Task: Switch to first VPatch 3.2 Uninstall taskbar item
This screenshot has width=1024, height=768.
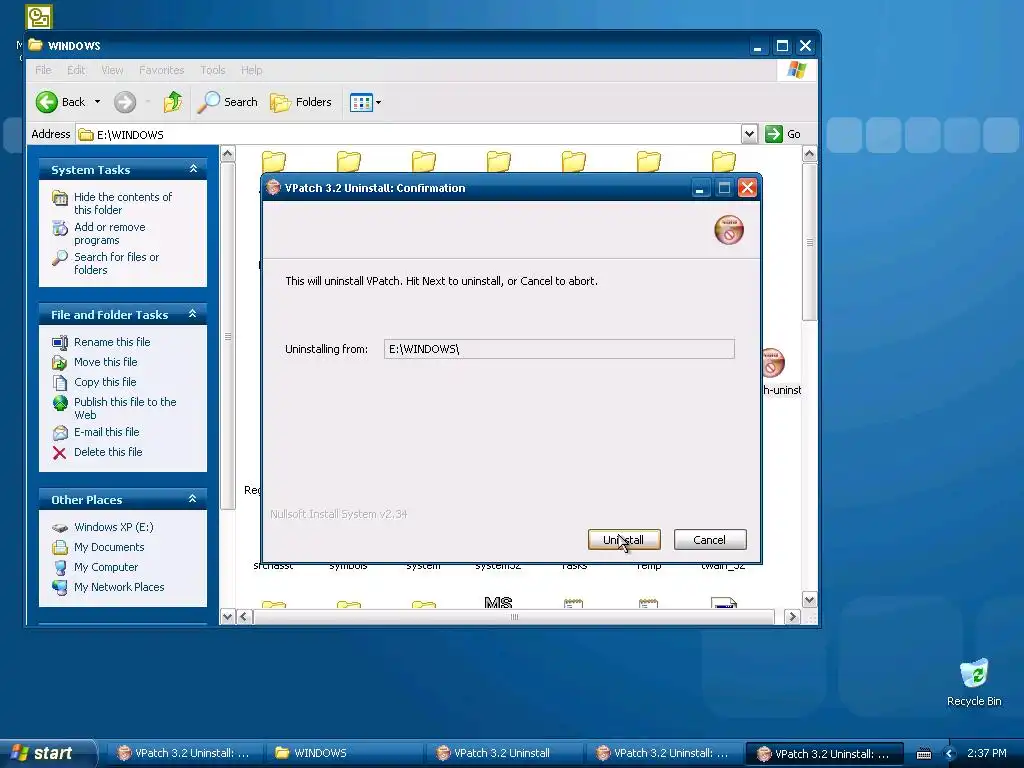Action: coord(184,753)
